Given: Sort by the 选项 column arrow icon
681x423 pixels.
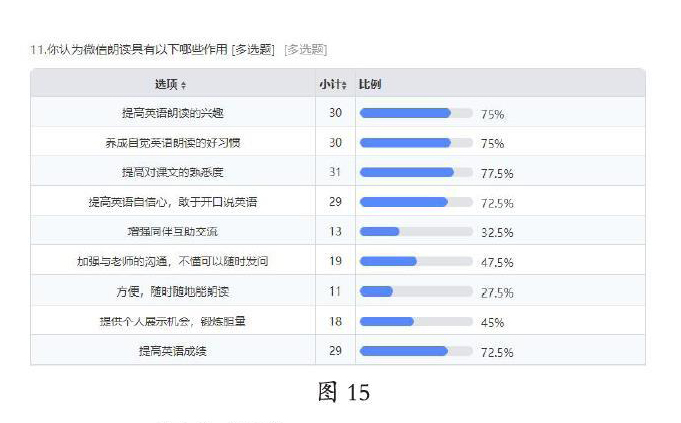Looking at the screenshot, I should point(183,85).
